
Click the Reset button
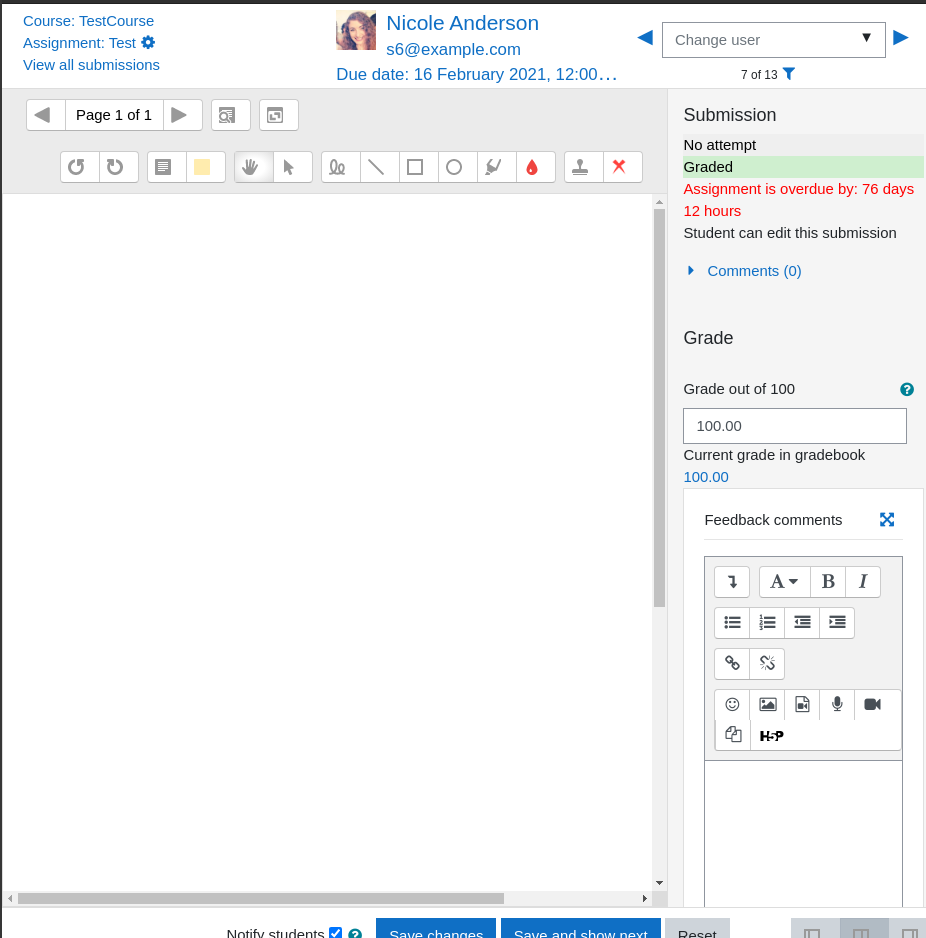point(697,929)
